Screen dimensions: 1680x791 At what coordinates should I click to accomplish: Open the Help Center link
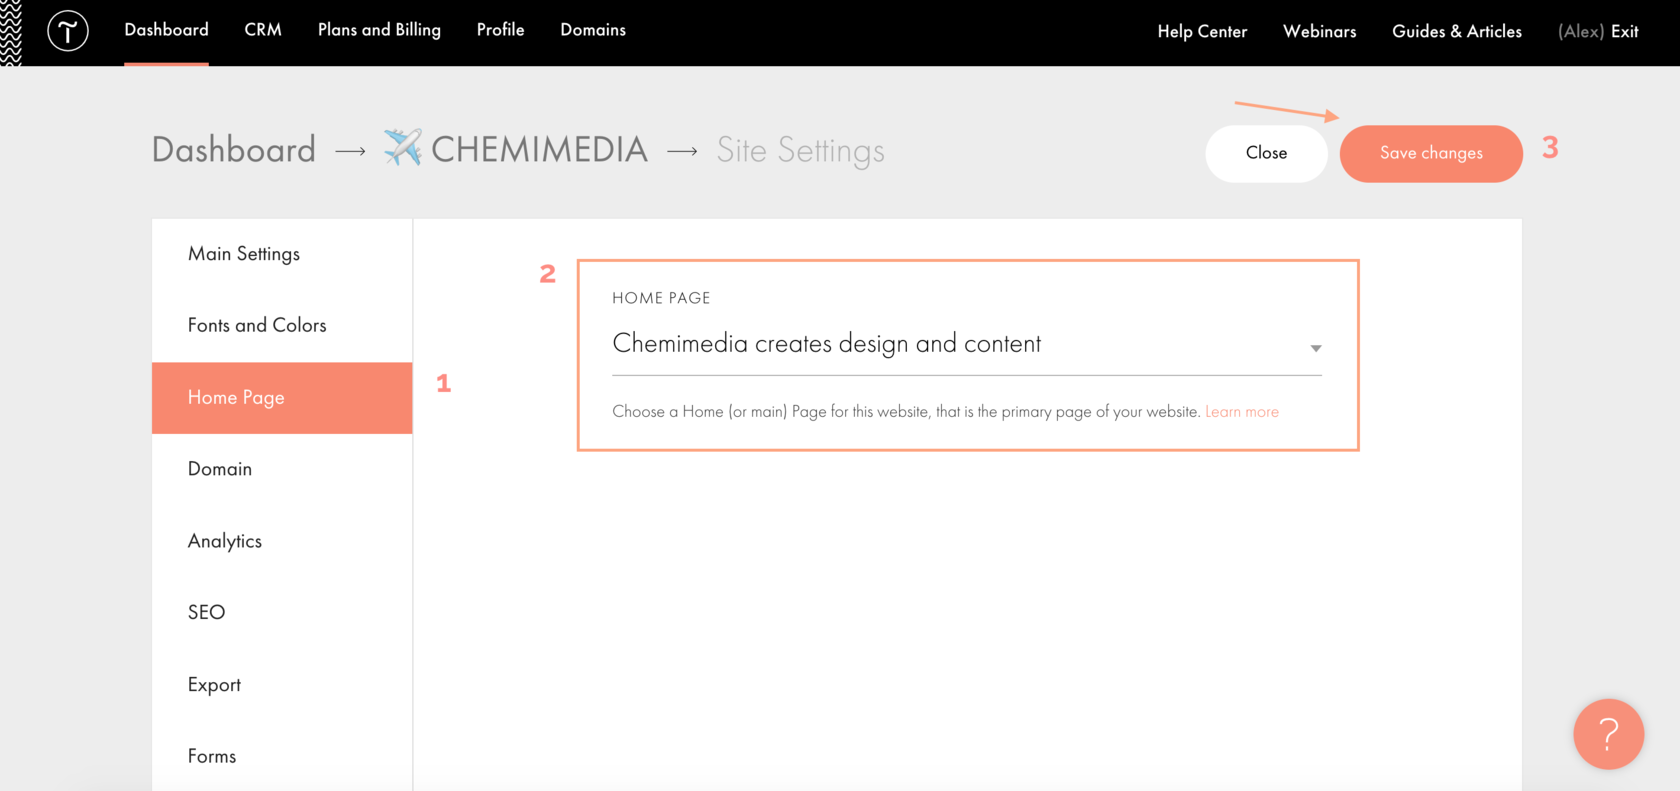(1202, 32)
